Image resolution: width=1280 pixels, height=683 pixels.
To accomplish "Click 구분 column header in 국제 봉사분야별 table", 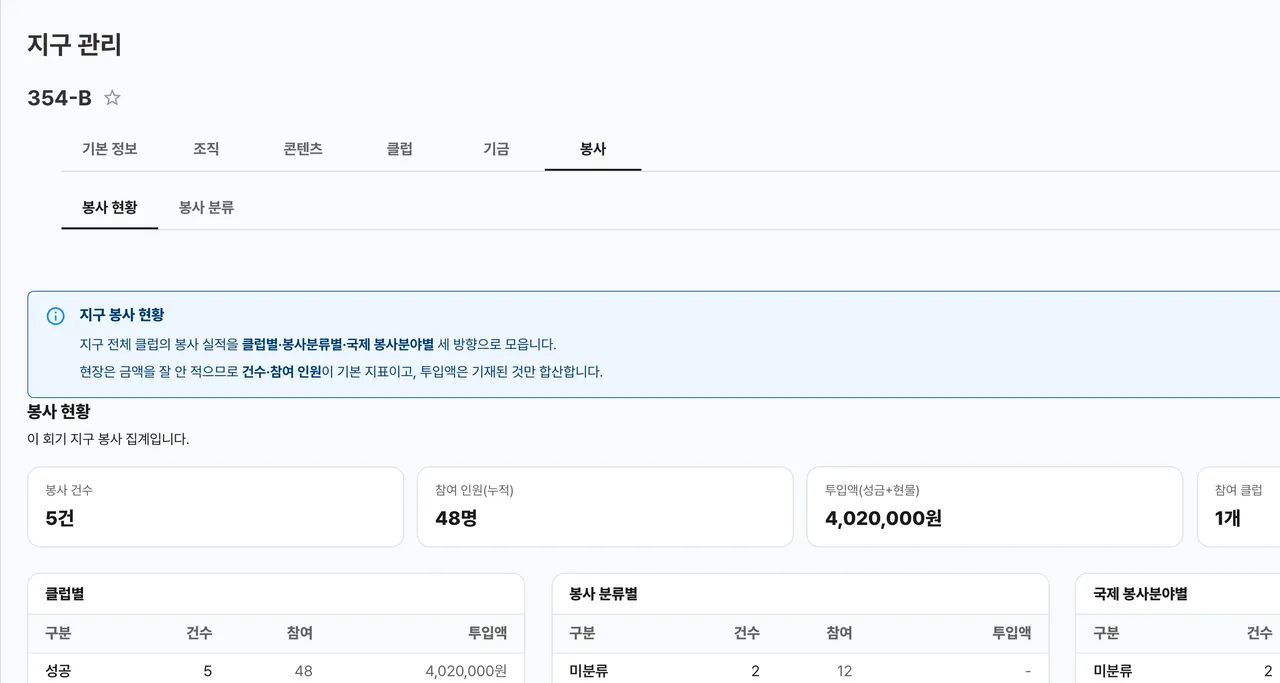I will tap(1106, 633).
